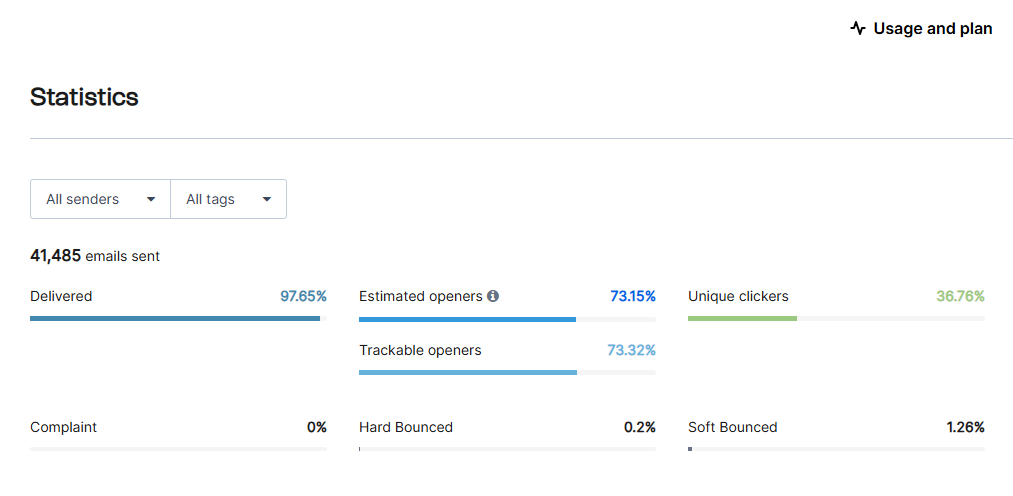Click the Hard Bounced label
Screen dimensions: 1013x496
(x=406, y=427)
